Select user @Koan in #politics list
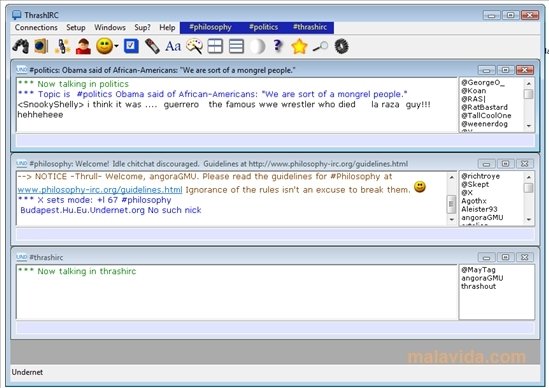 pyautogui.click(x=473, y=91)
